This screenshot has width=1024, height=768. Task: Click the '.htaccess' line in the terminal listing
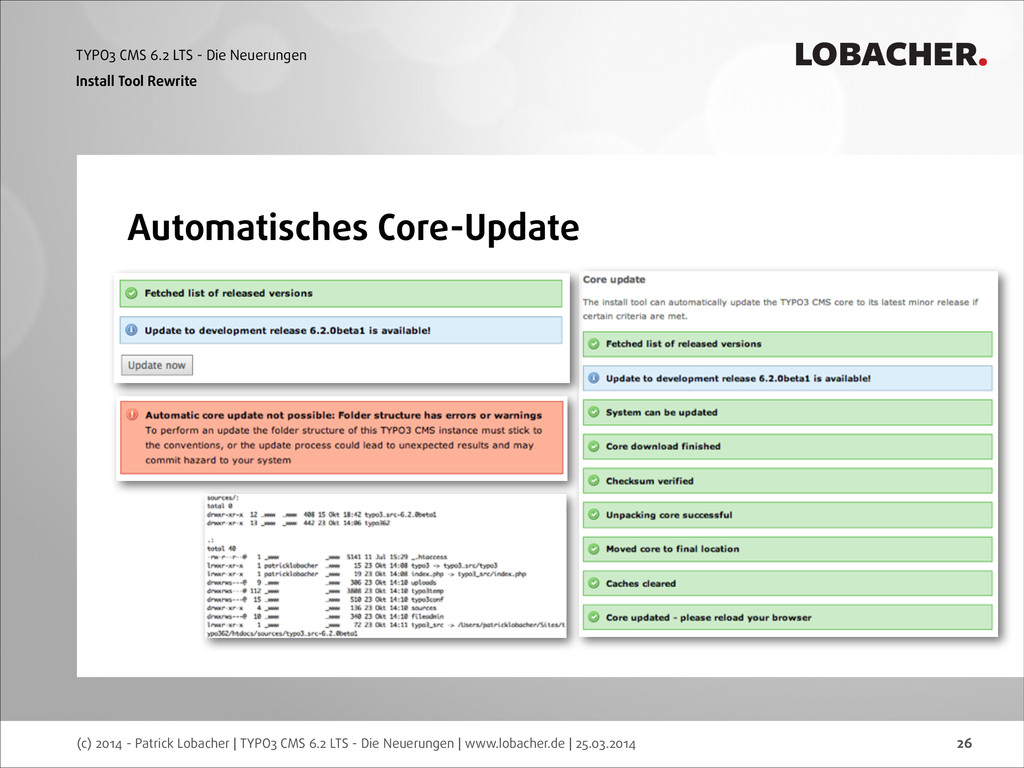pyautogui.click(x=327, y=557)
